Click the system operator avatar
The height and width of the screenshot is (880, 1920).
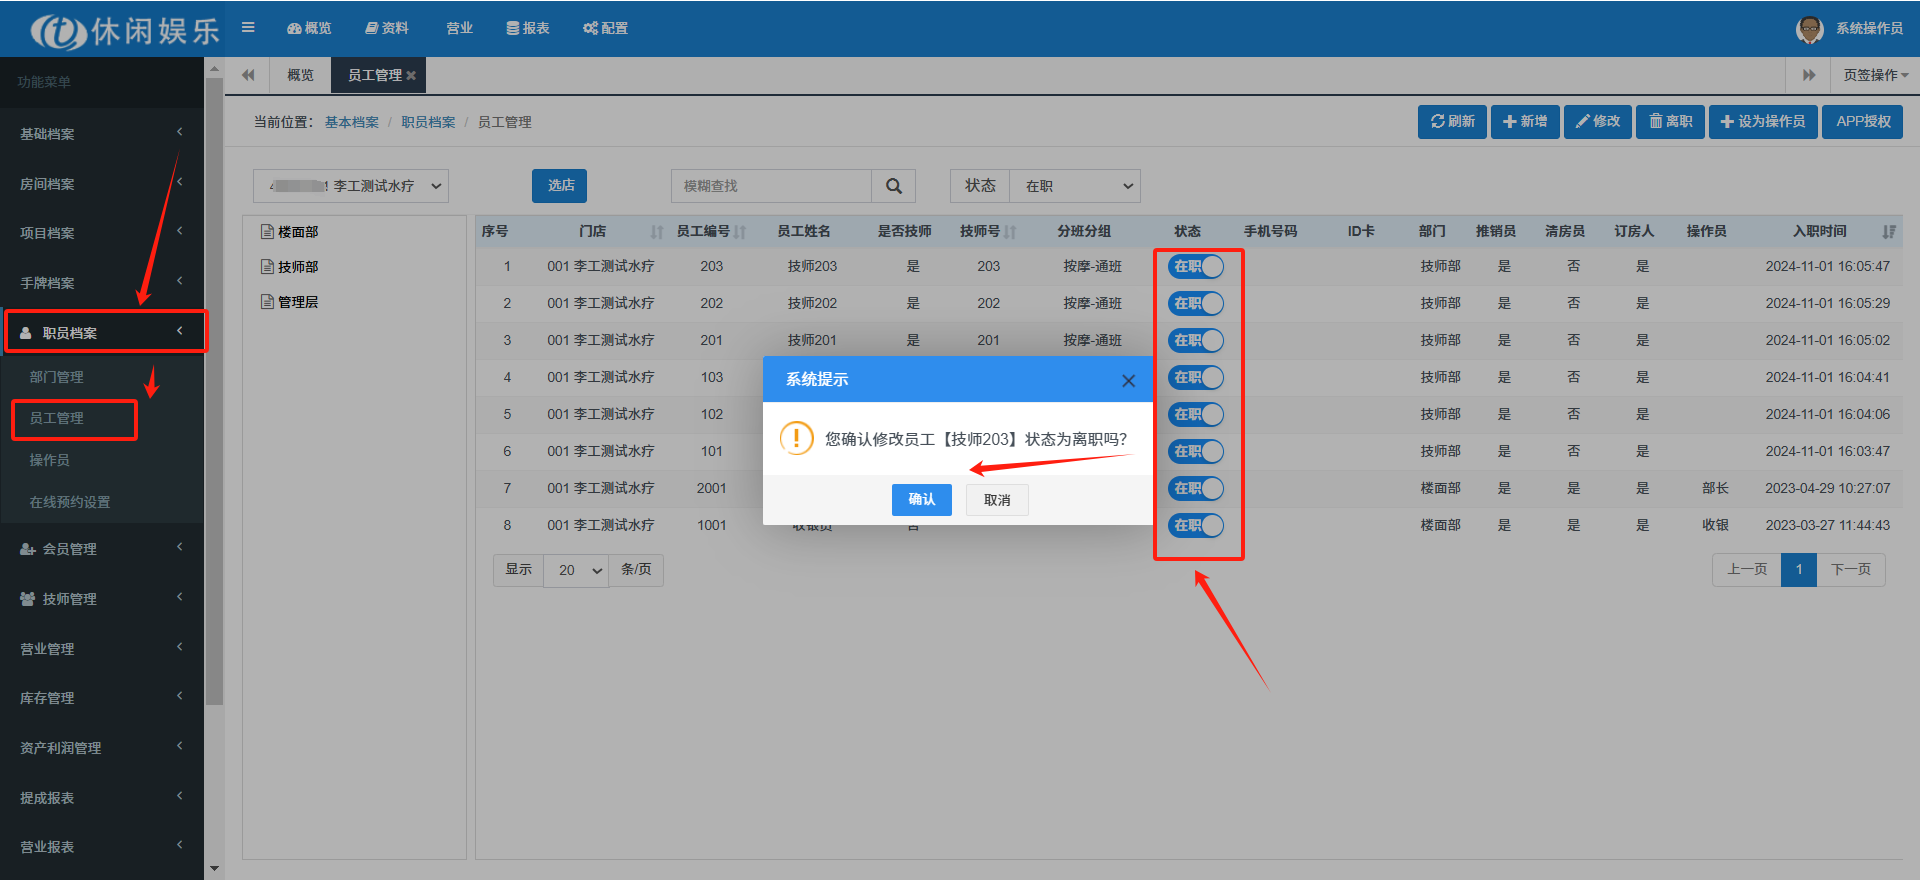pyautogui.click(x=1809, y=29)
